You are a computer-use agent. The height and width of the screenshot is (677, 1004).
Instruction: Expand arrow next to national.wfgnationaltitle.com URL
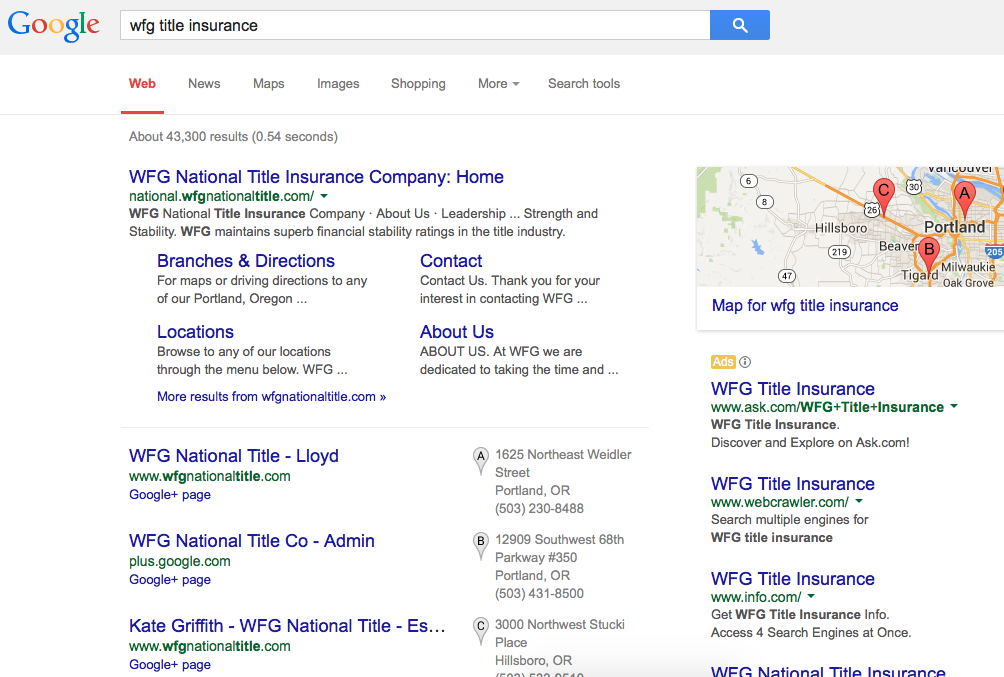click(x=324, y=196)
